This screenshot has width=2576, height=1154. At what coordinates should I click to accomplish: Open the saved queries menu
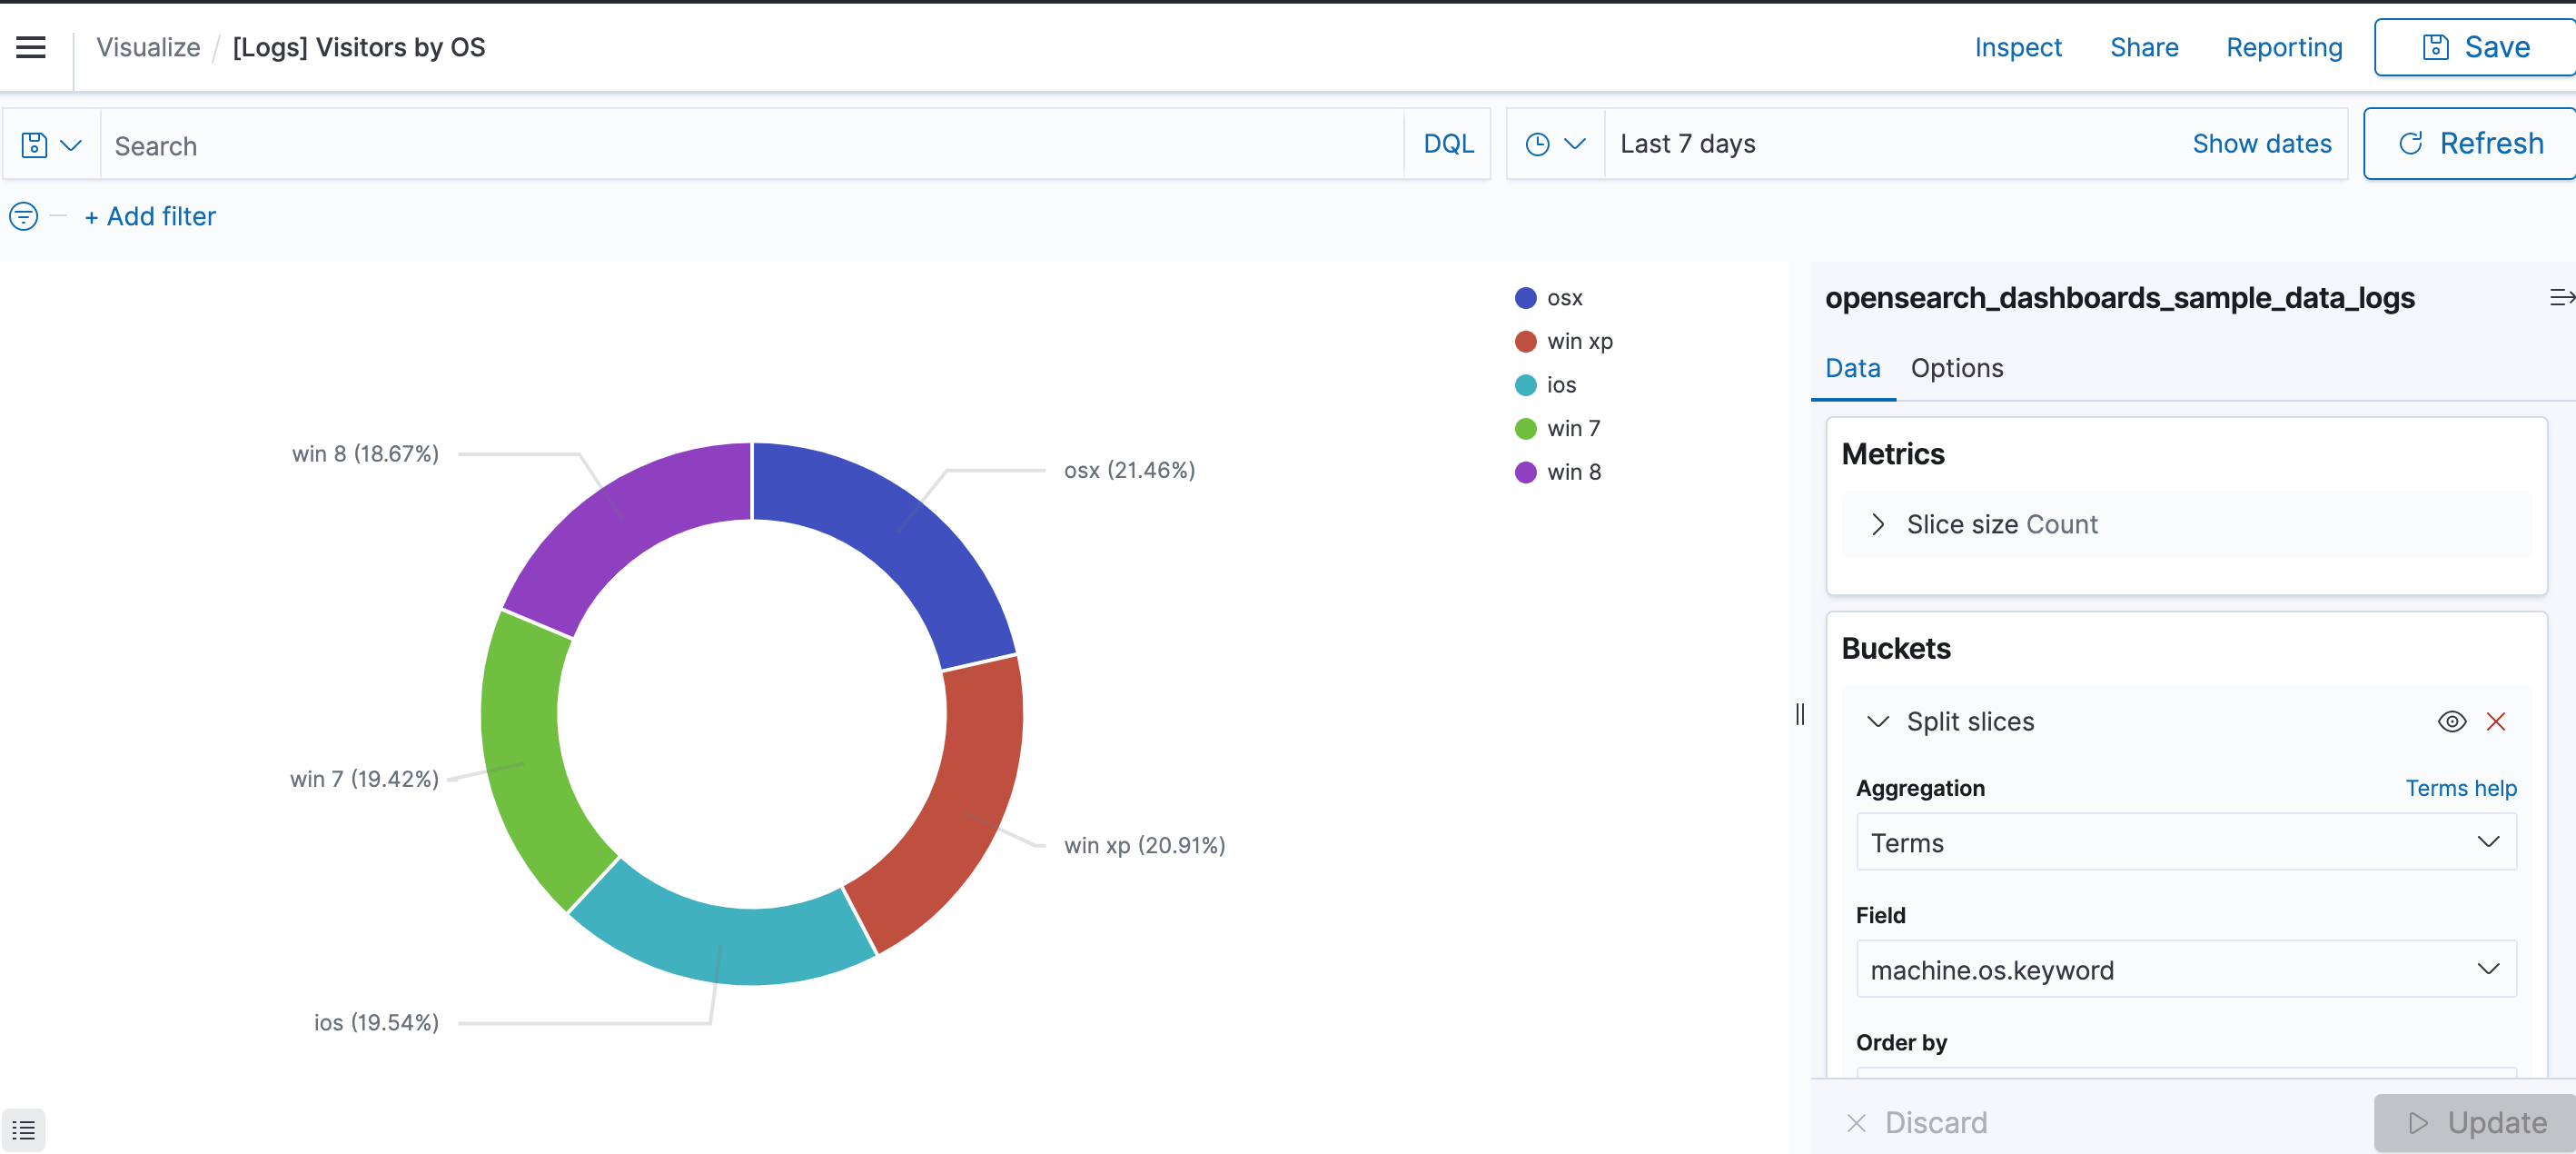click(x=51, y=145)
